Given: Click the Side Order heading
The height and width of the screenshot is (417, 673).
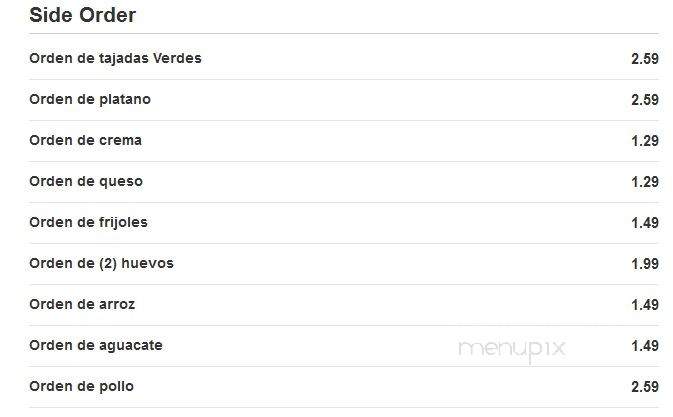Looking at the screenshot, I should pyautogui.click(x=82, y=15).
